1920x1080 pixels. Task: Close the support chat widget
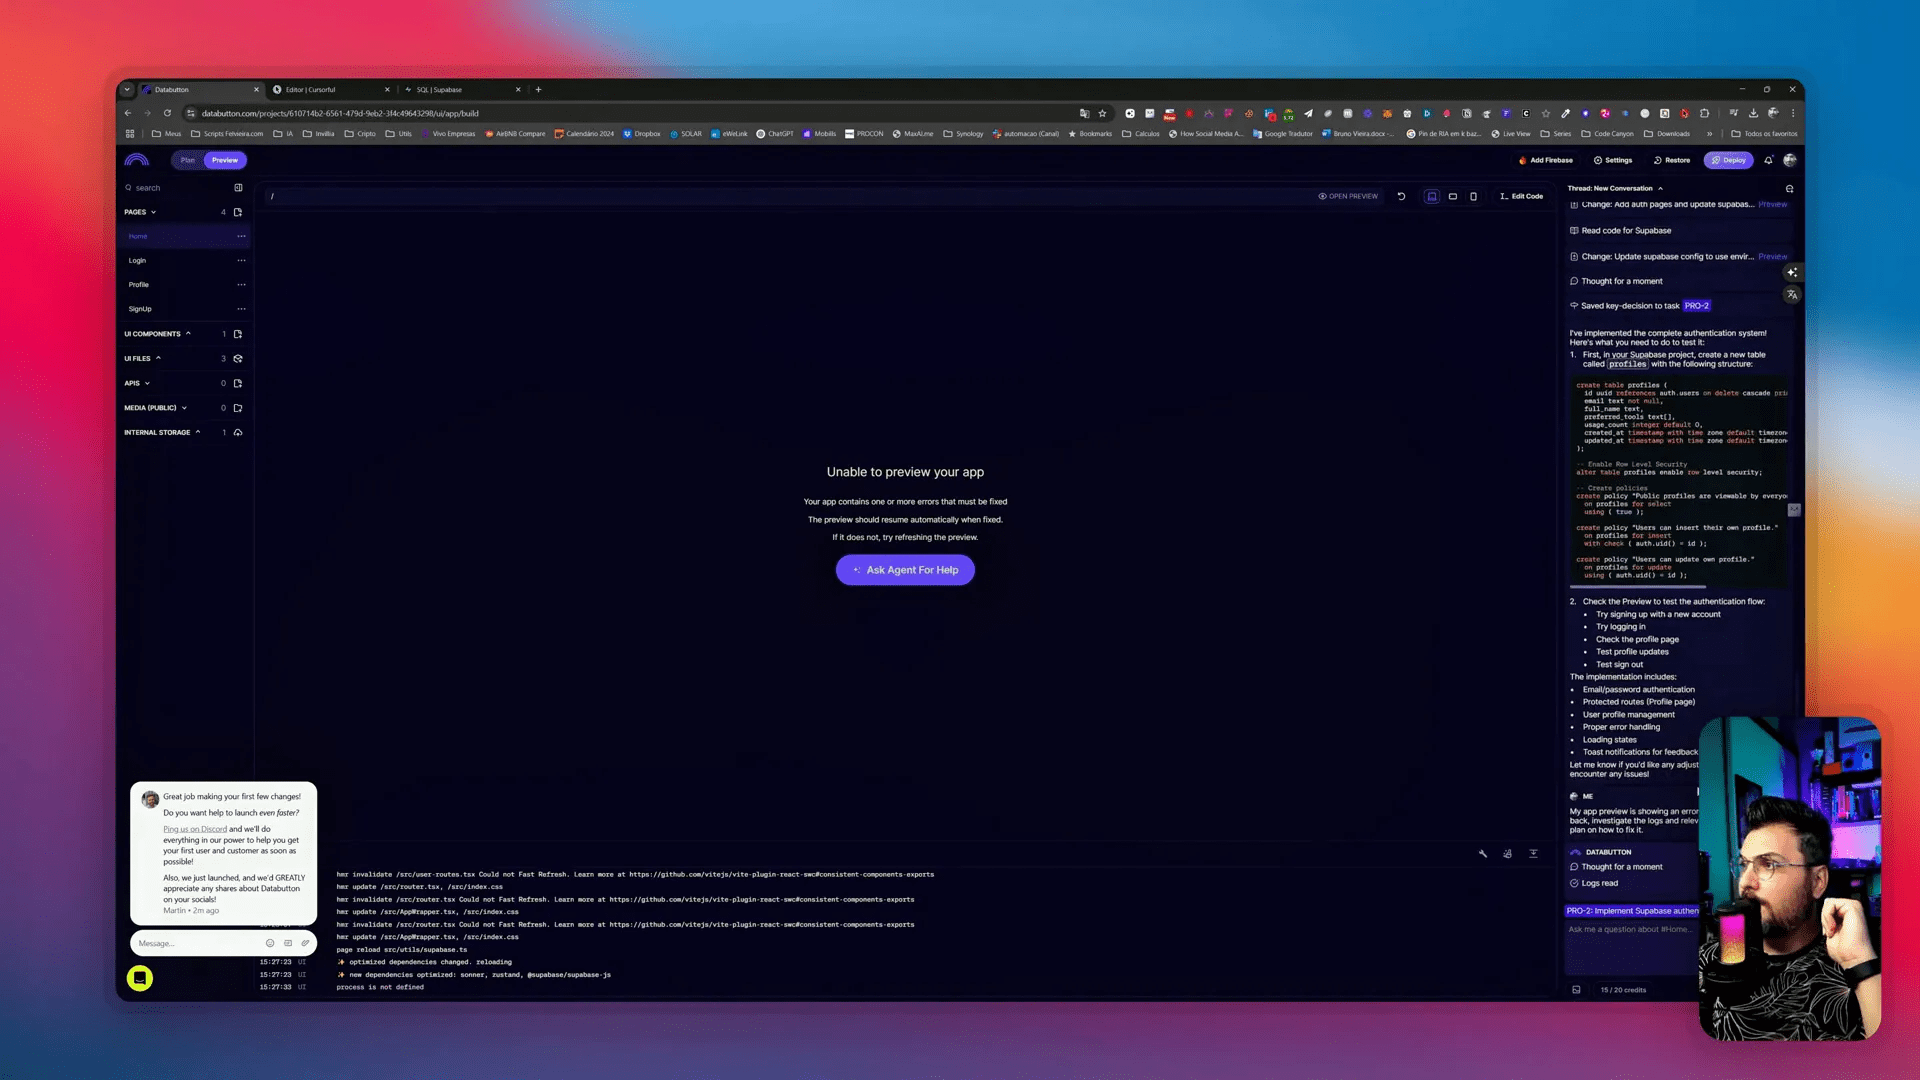click(140, 978)
